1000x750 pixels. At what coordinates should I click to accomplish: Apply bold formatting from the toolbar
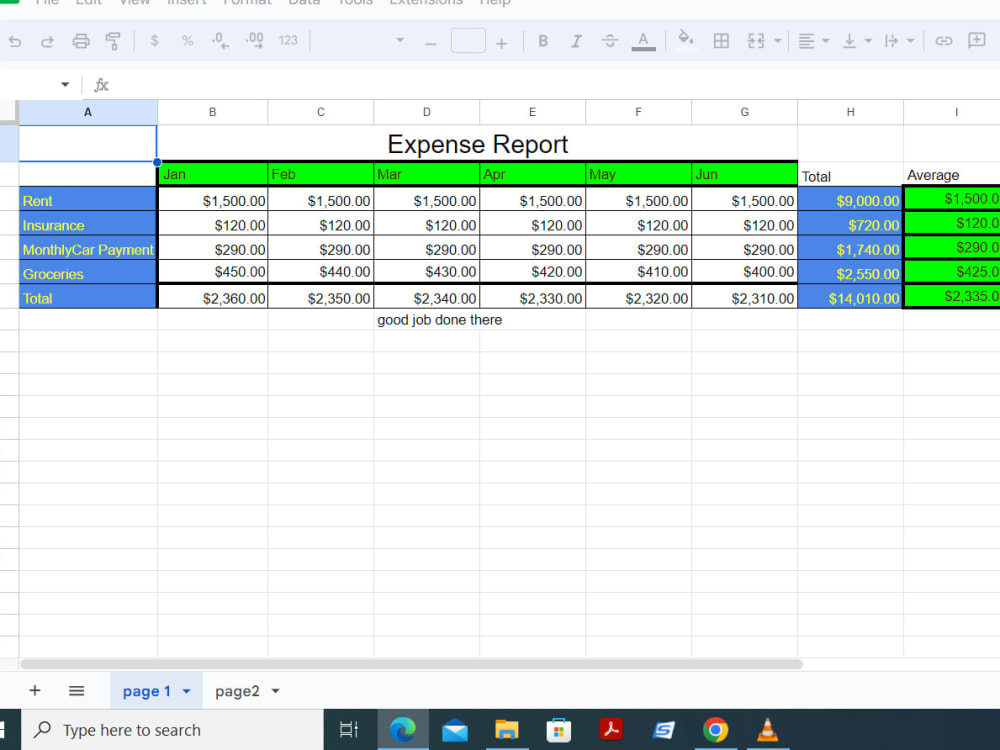tap(543, 40)
